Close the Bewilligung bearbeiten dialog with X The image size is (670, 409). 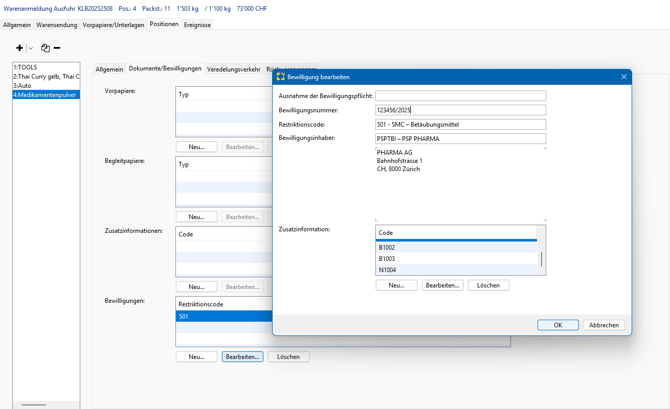[x=623, y=77]
